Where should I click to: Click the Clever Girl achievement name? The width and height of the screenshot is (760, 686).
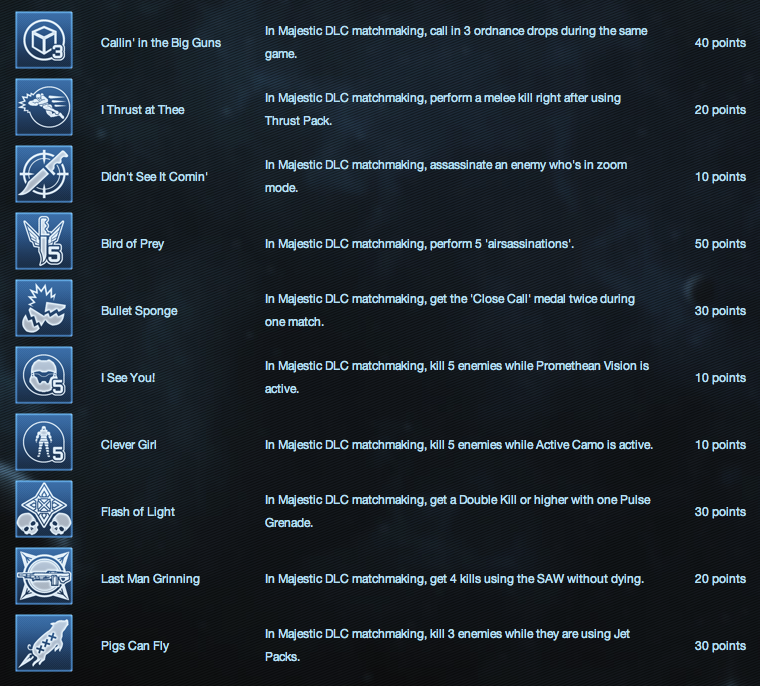click(x=128, y=445)
